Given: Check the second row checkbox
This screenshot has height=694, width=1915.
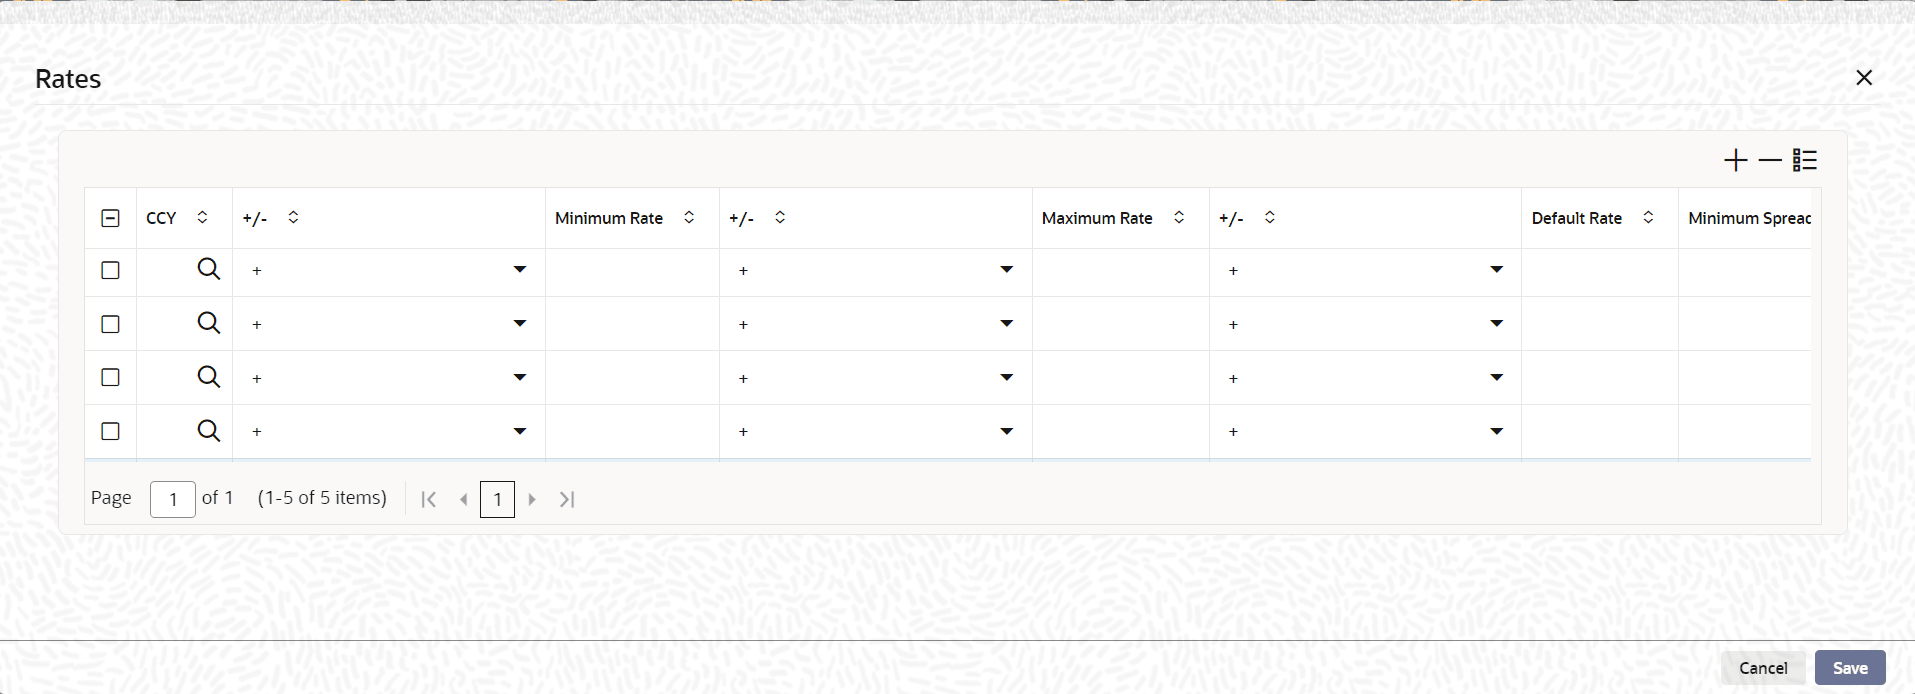Looking at the screenshot, I should (111, 324).
